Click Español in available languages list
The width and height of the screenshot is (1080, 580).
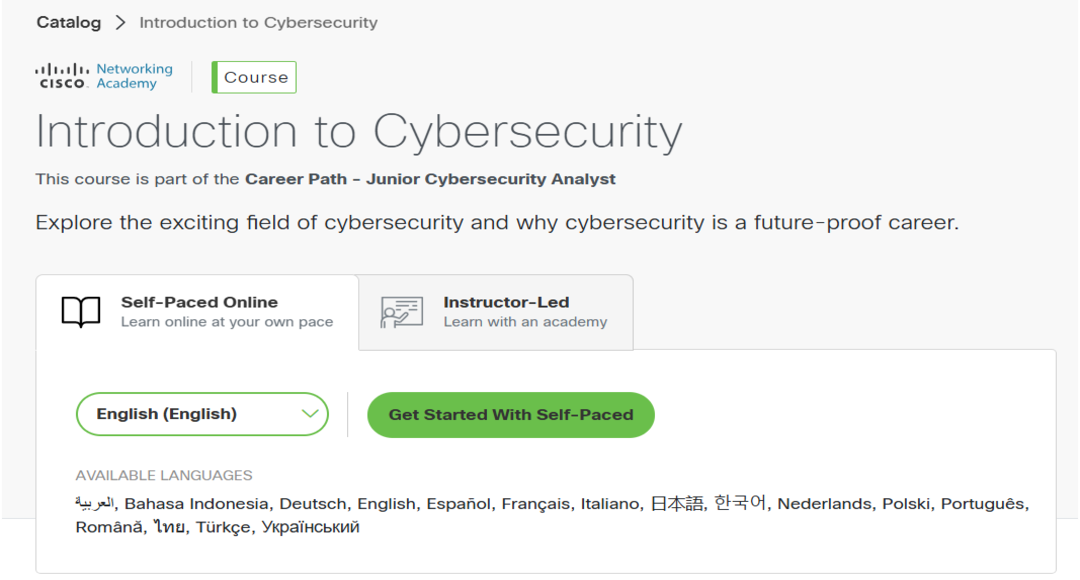tap(459, 504)
